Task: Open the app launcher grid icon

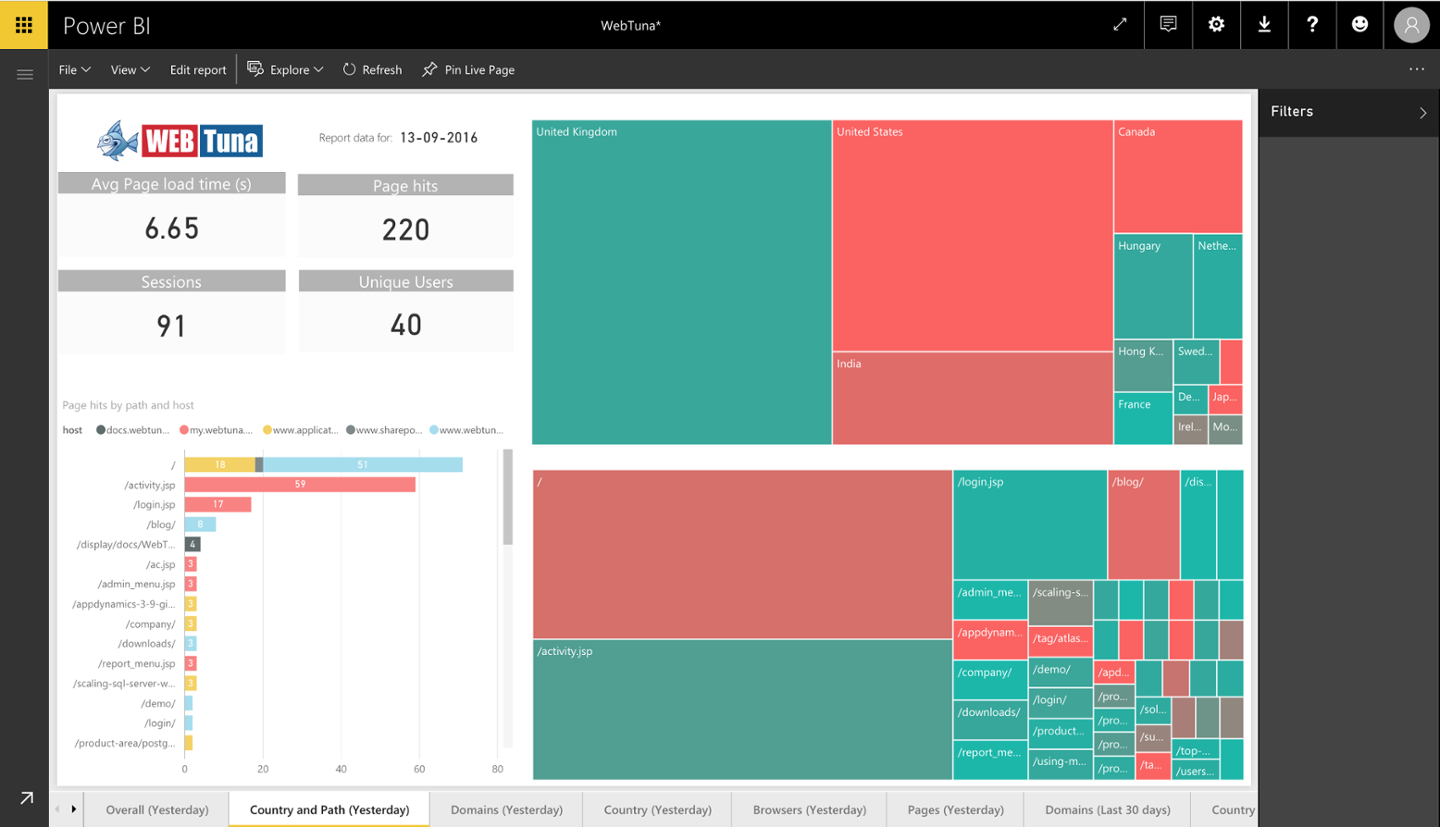Action: tap(24, 25)
